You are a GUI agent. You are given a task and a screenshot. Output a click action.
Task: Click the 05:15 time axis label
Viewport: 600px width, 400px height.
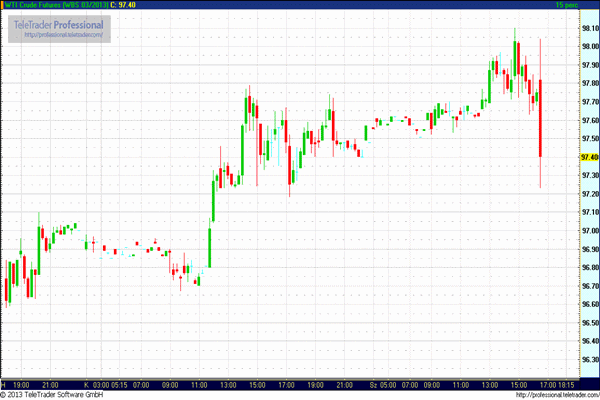pos(119,384)
